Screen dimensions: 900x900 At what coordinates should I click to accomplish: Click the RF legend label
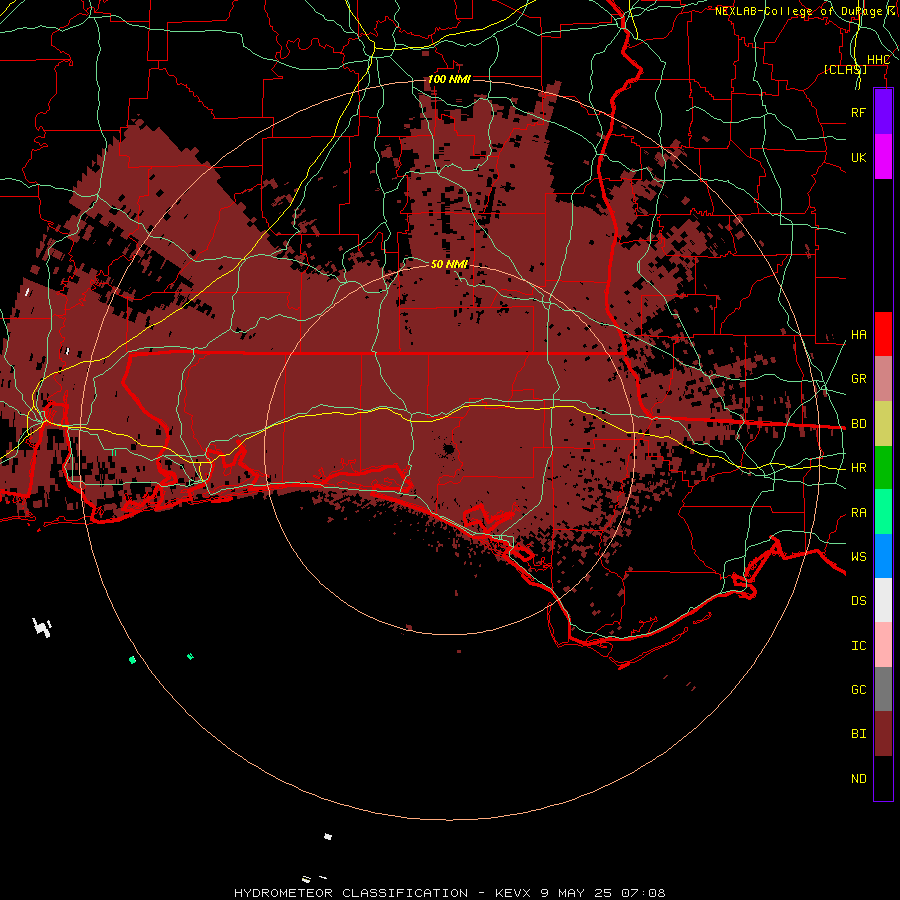pyautogui.click(x=859, y=112)
